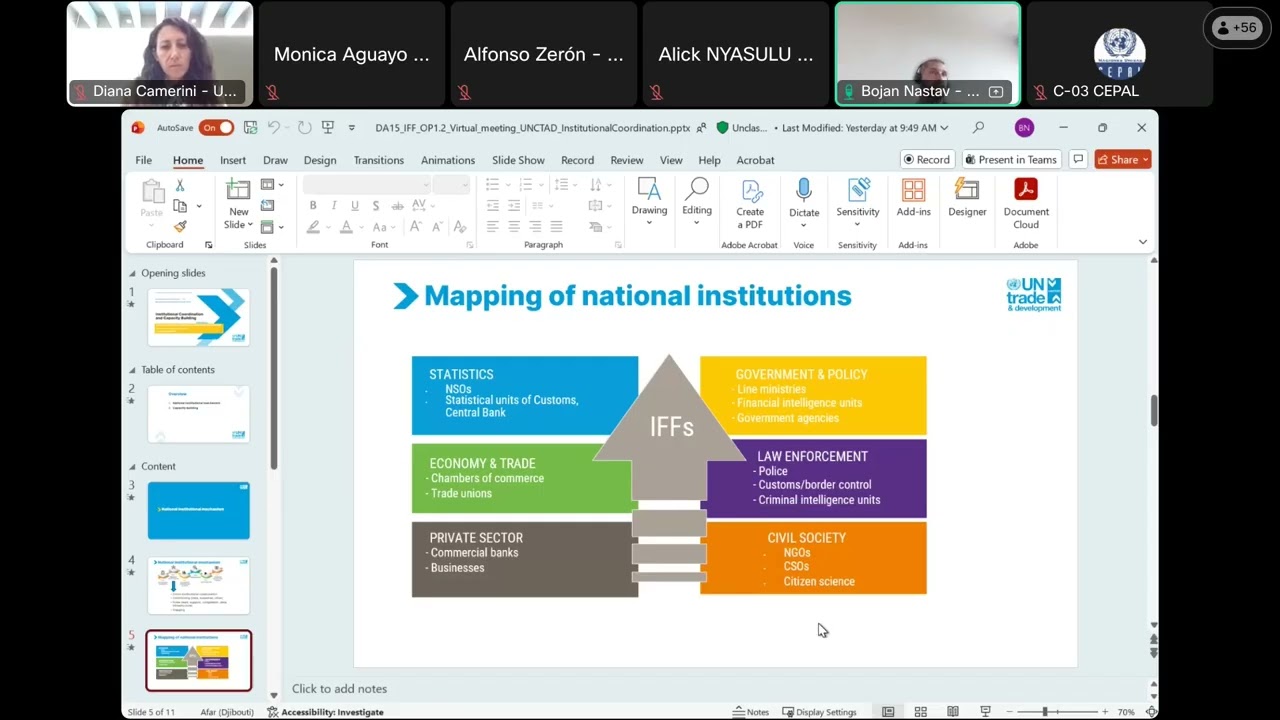Click the Share button
Viewport: 1280px width, 720px height.
tap(1123, 159)
